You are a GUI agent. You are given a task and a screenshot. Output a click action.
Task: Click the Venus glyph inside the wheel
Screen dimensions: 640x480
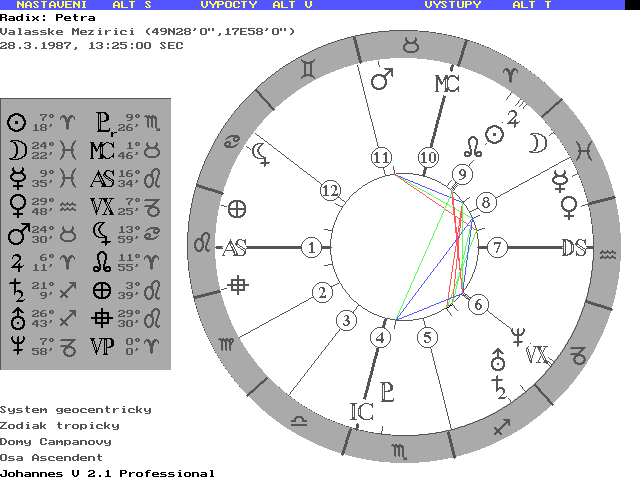tap(569, 207)
